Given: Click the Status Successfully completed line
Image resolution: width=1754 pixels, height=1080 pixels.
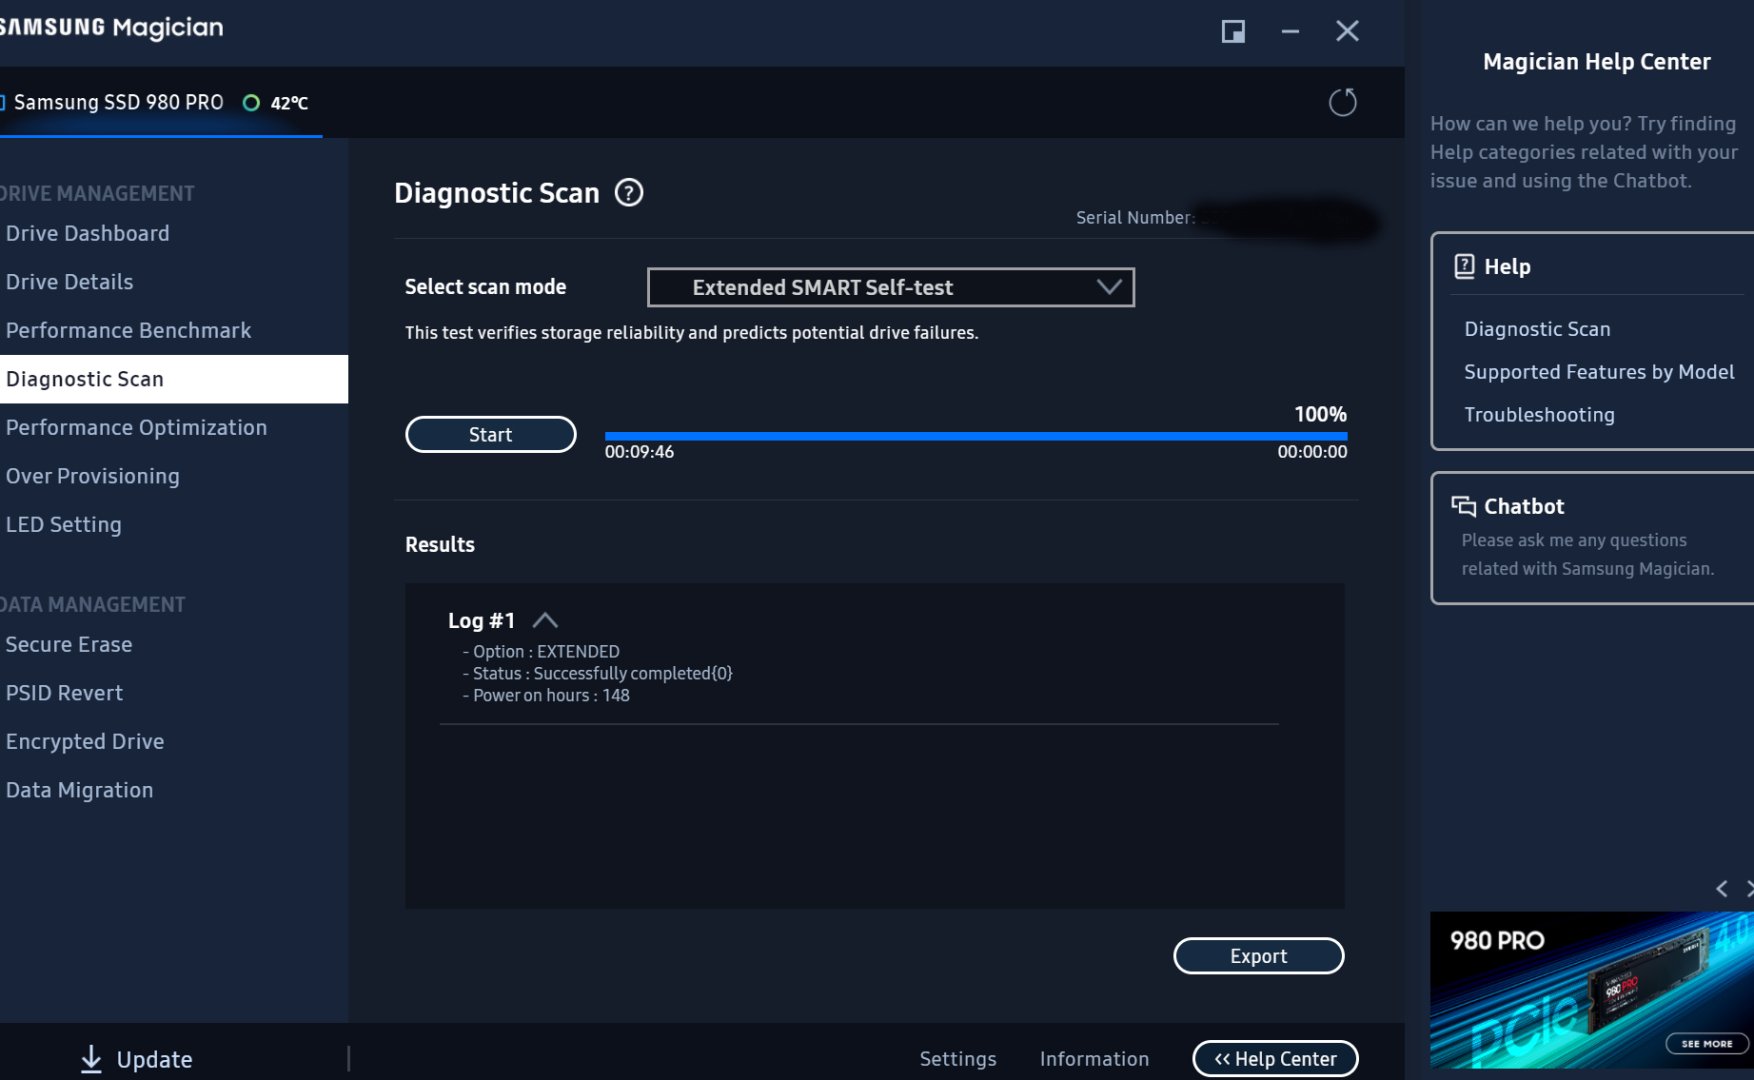Looking at the screenshot, I should tap(598, 673).
